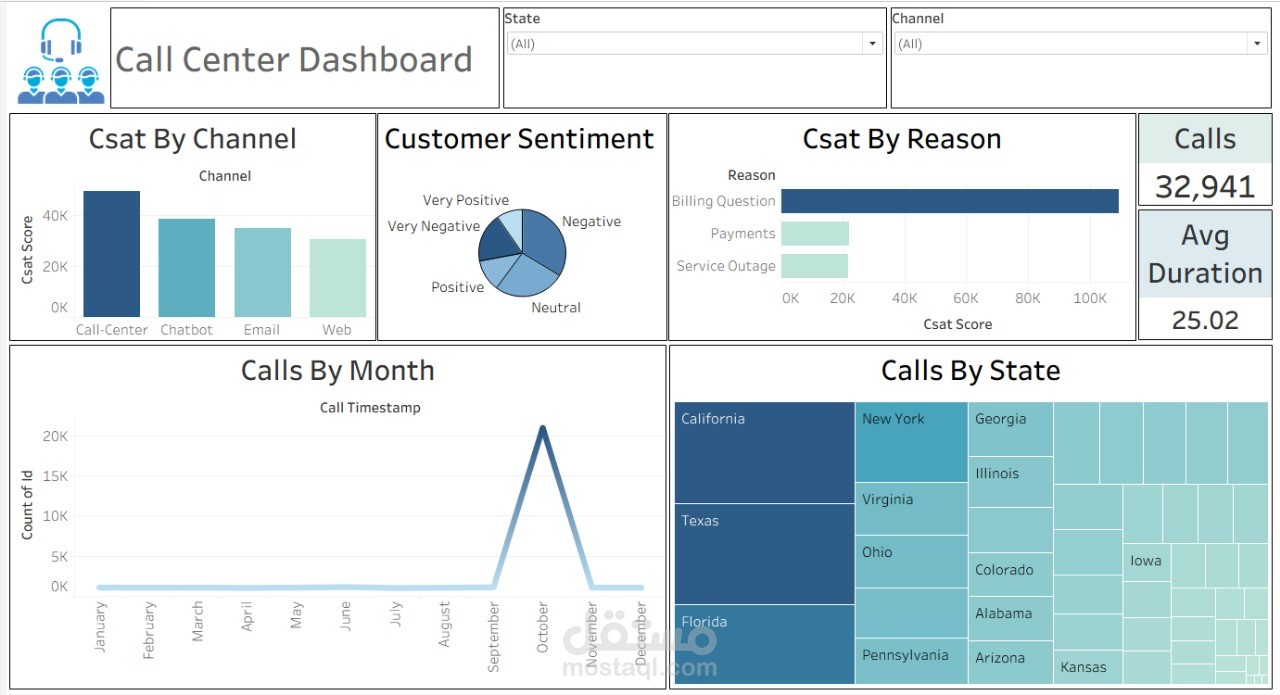
Task: Click the Negative slice of the sentiment pie
Action: pyautogui.click(x=546, y=240)
